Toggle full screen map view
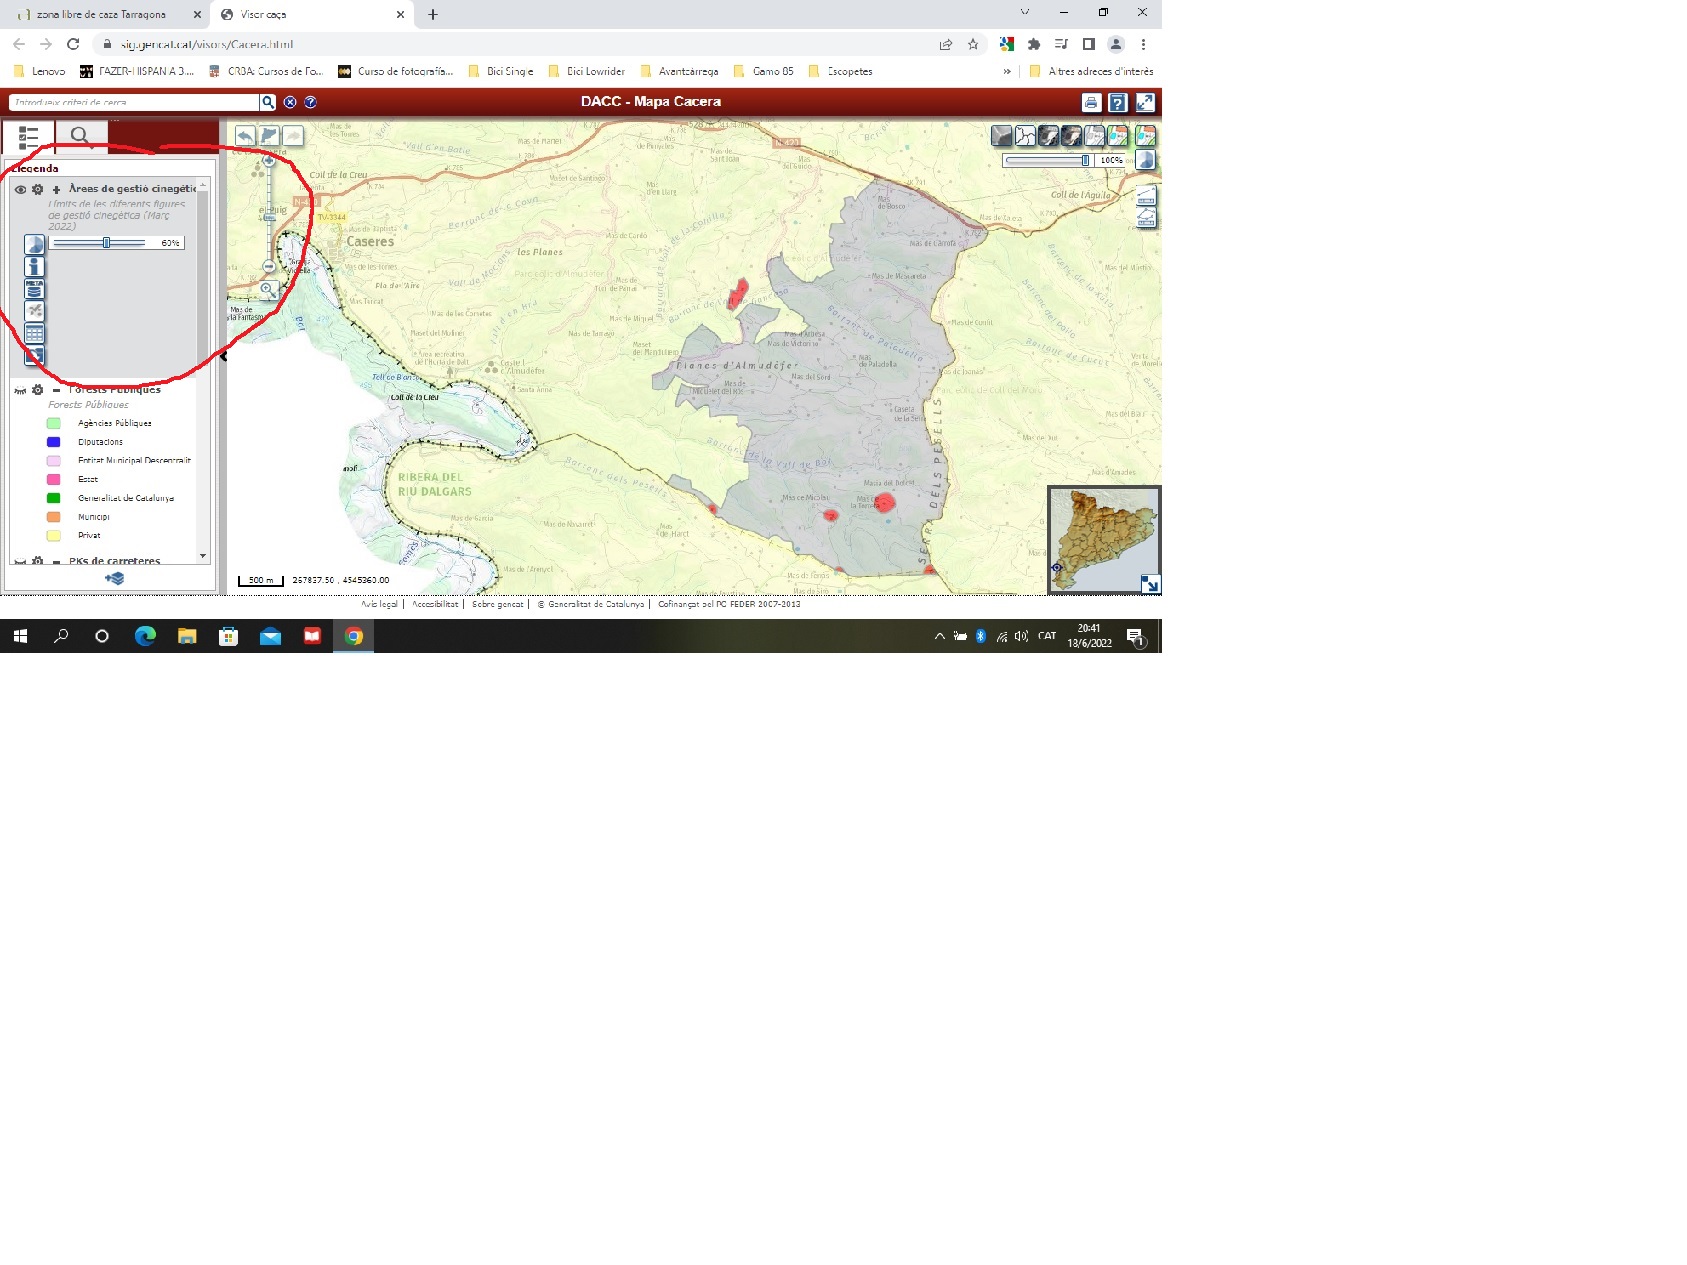 pyautogui.click(x=1145, y=102)
